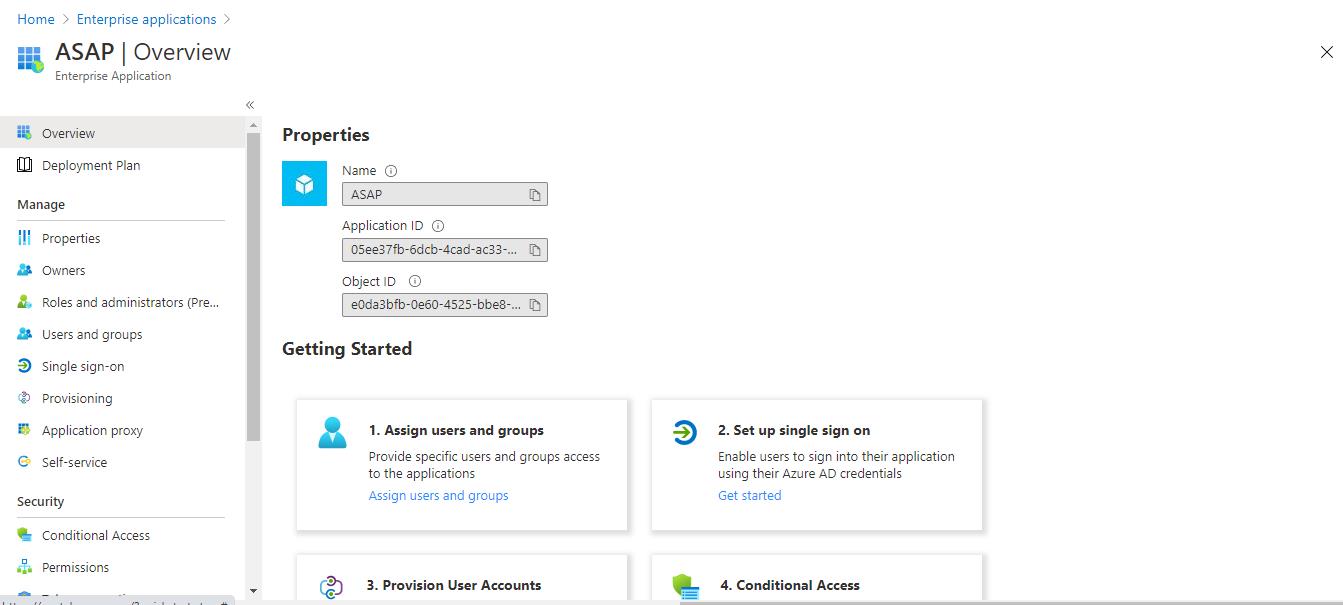Click the Provisioning icon in sidebar
This screenshot has height=605, width=1343.
click(25, 398)
